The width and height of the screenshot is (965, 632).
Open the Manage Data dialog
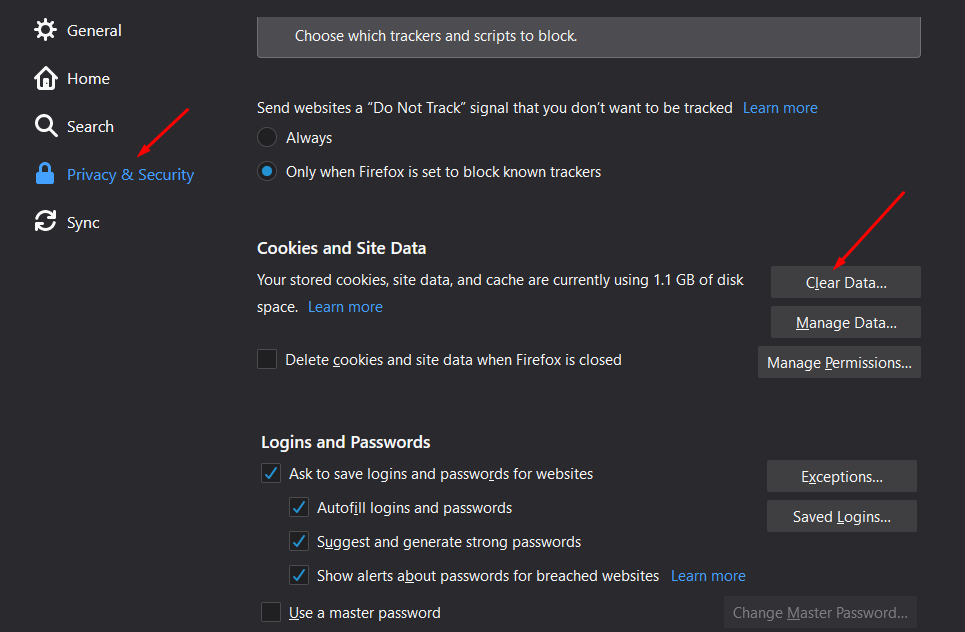coord(846,322)
